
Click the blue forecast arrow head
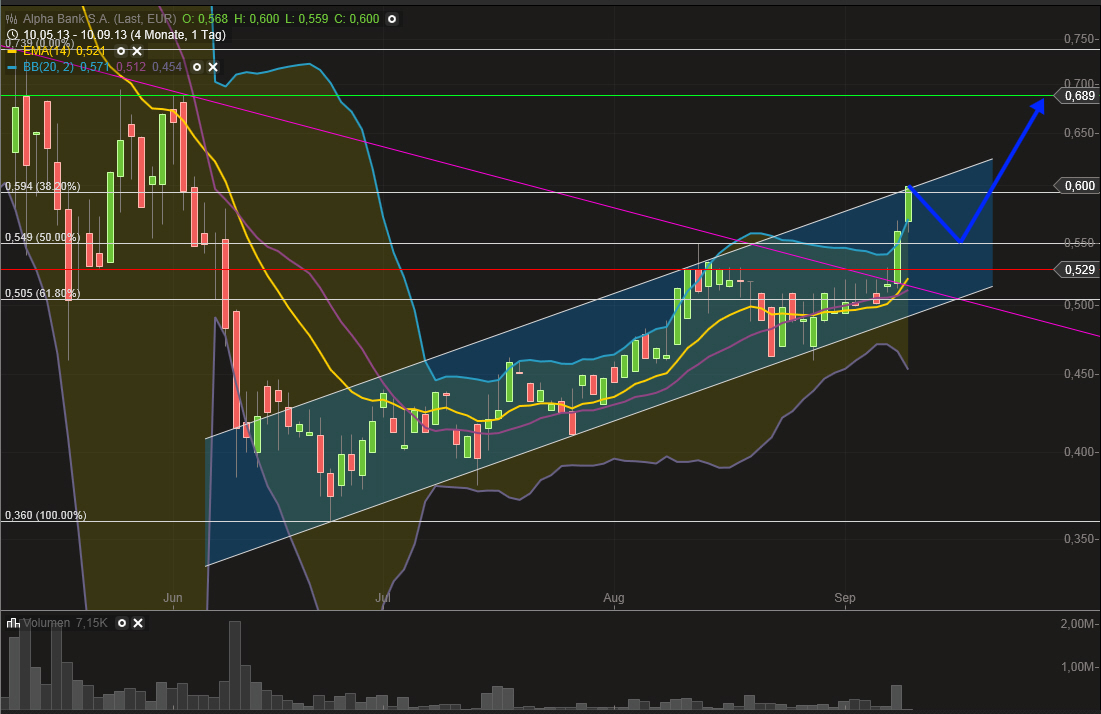coord(1037,106)
